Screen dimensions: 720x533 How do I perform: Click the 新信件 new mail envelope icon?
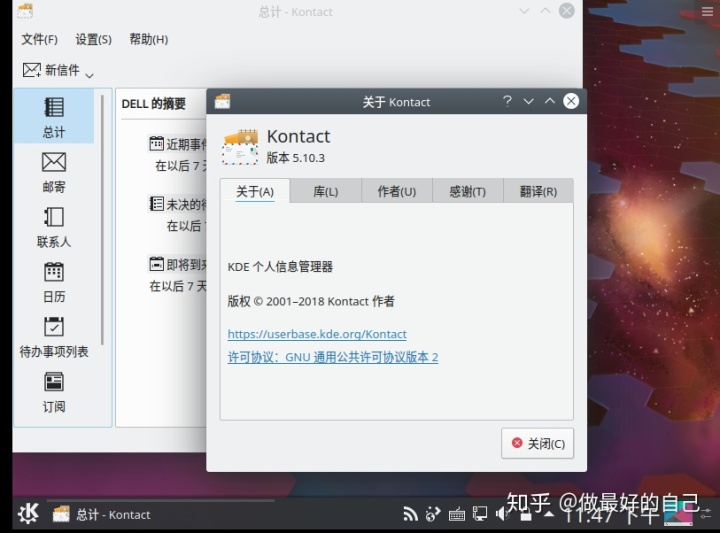[x=32, y=70]
